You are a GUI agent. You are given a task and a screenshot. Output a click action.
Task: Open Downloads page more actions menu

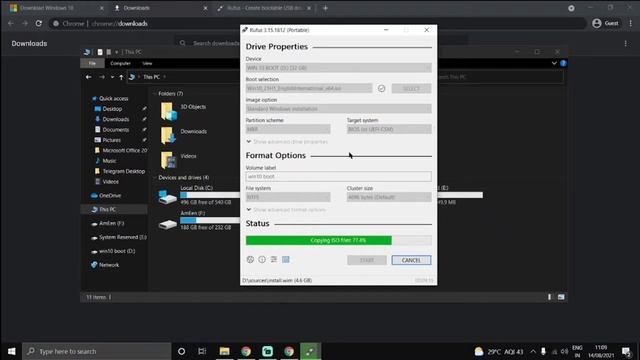625,43
